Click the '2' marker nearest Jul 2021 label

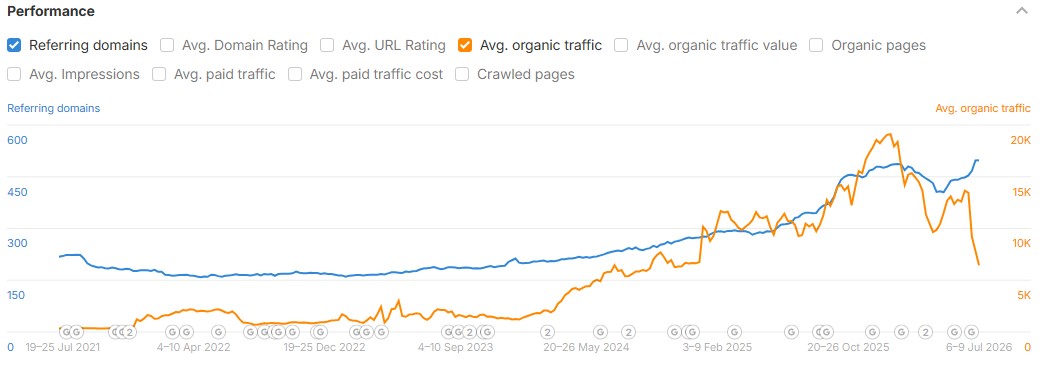pyautogui.click(x=130, y=332)
